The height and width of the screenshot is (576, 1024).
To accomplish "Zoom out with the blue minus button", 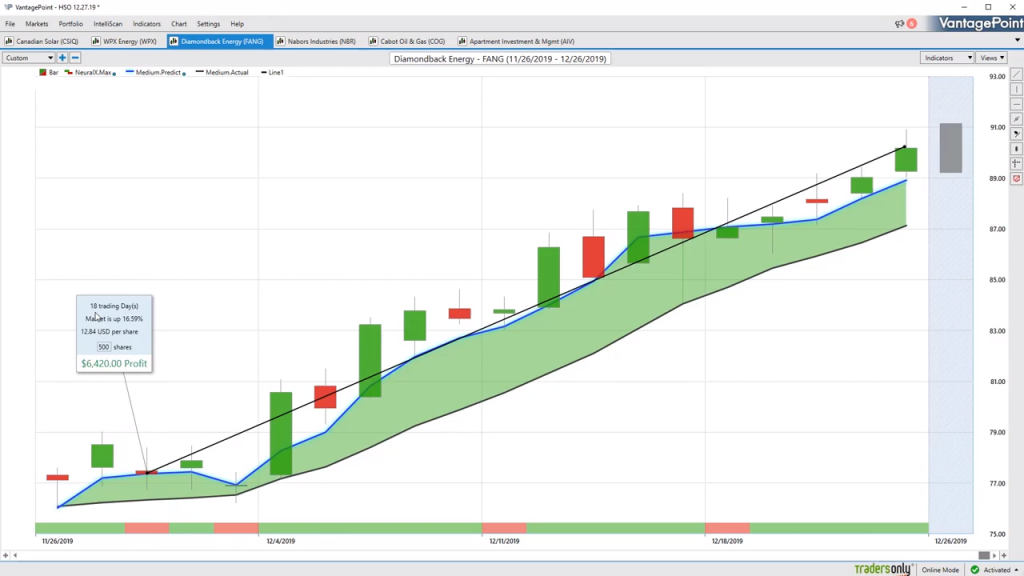I will [75, 58].
